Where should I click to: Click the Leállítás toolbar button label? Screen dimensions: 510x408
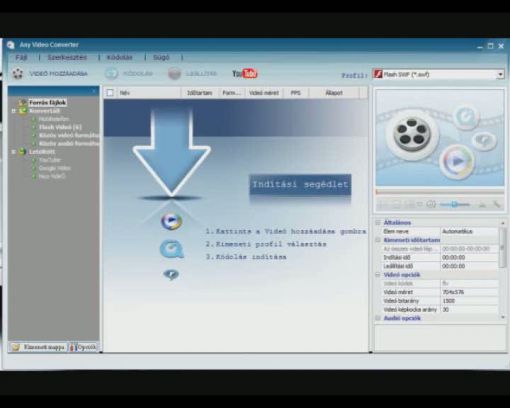201,74
